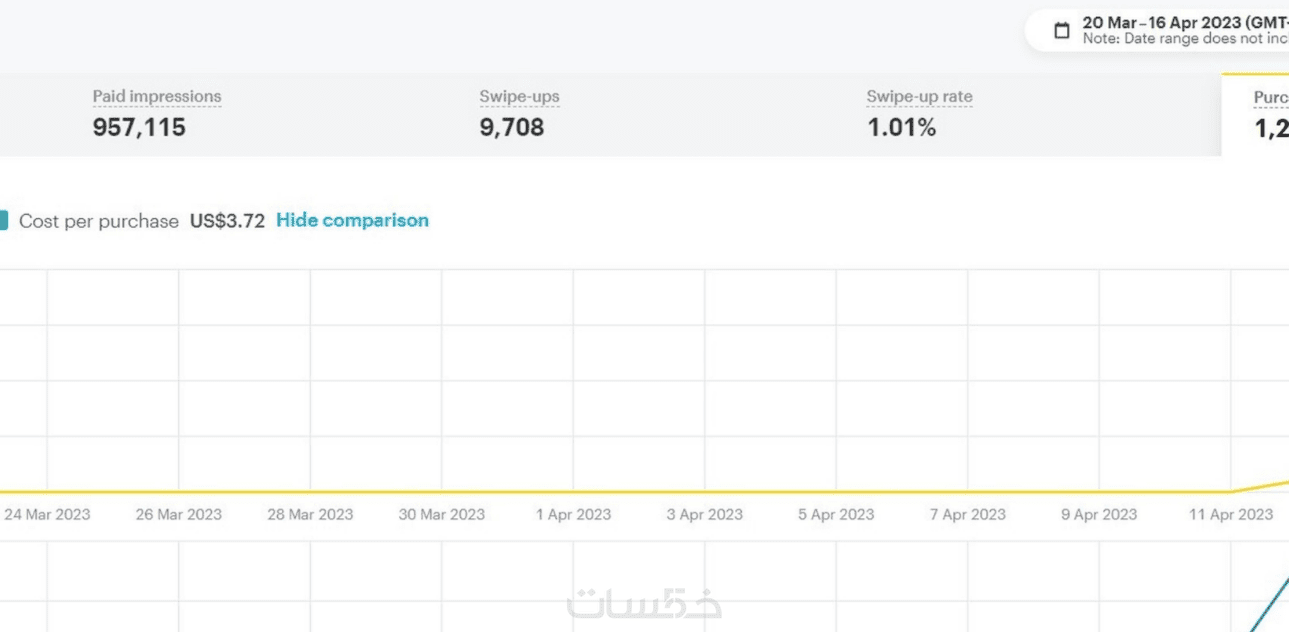The height and width of the screenshot is (632, 1289).
Task: Choose the 7 Apr 2023 axis label
Action: [x=968, y=515]
